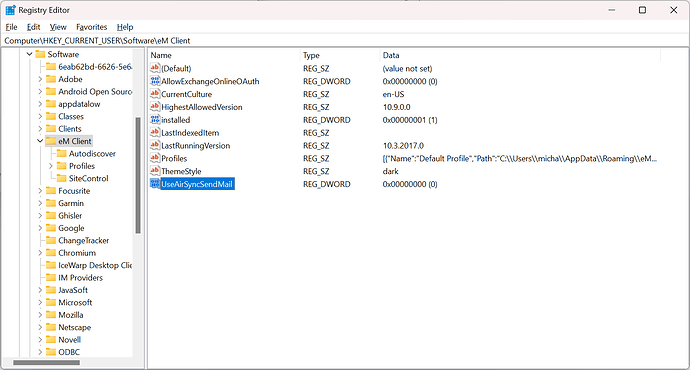Click the ChangeTracker folder icon
690x370 pixels.
pyautogui.click(x=51, y=240)
